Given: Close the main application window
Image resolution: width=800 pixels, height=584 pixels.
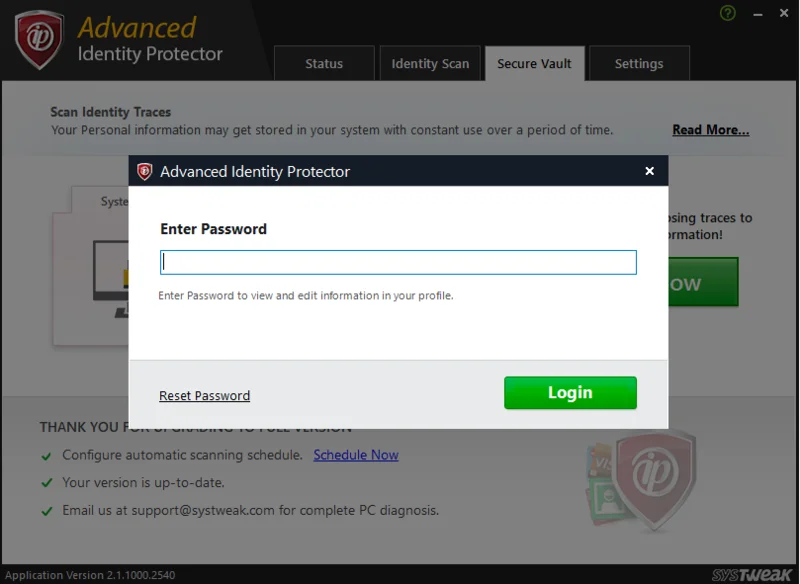Looking at the screenshot, I should point(784,13).
